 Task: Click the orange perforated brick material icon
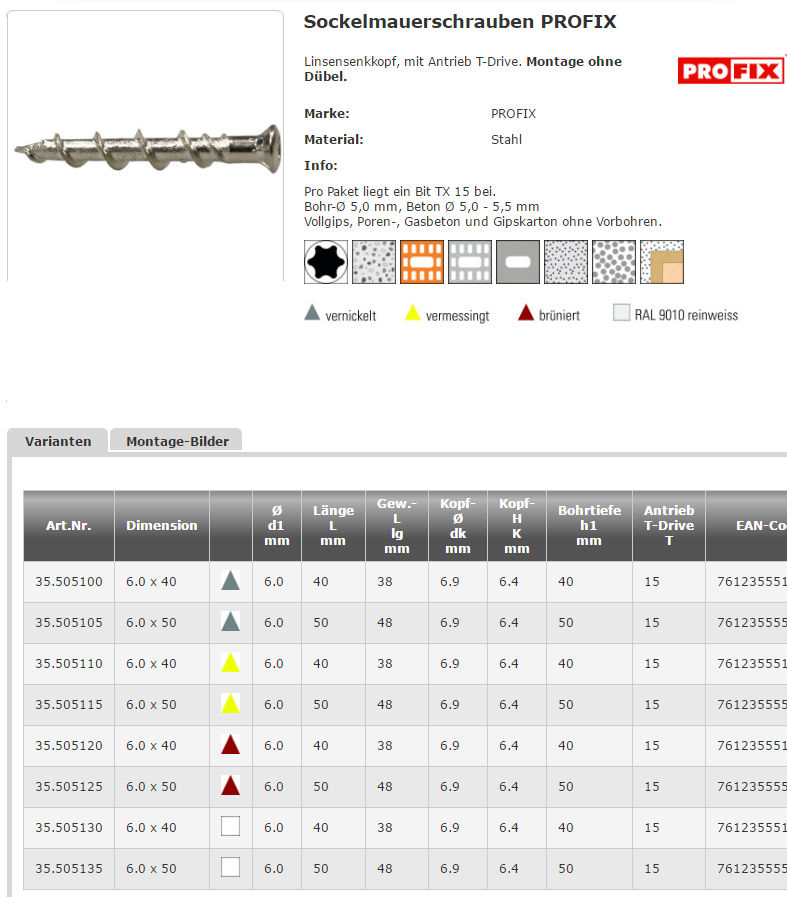(422, 262)
